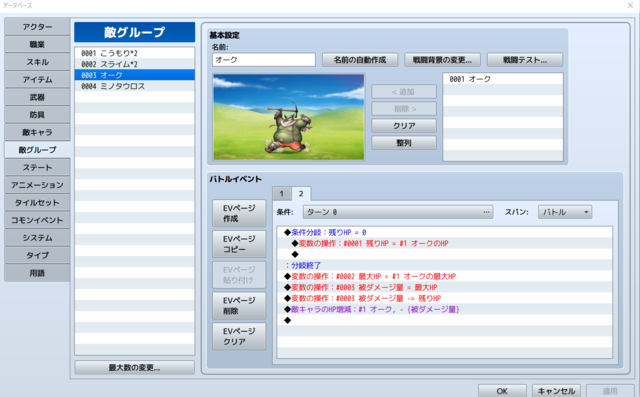Start the 戦闘テスト
640x397 pixels.
[x=525, y=60]
